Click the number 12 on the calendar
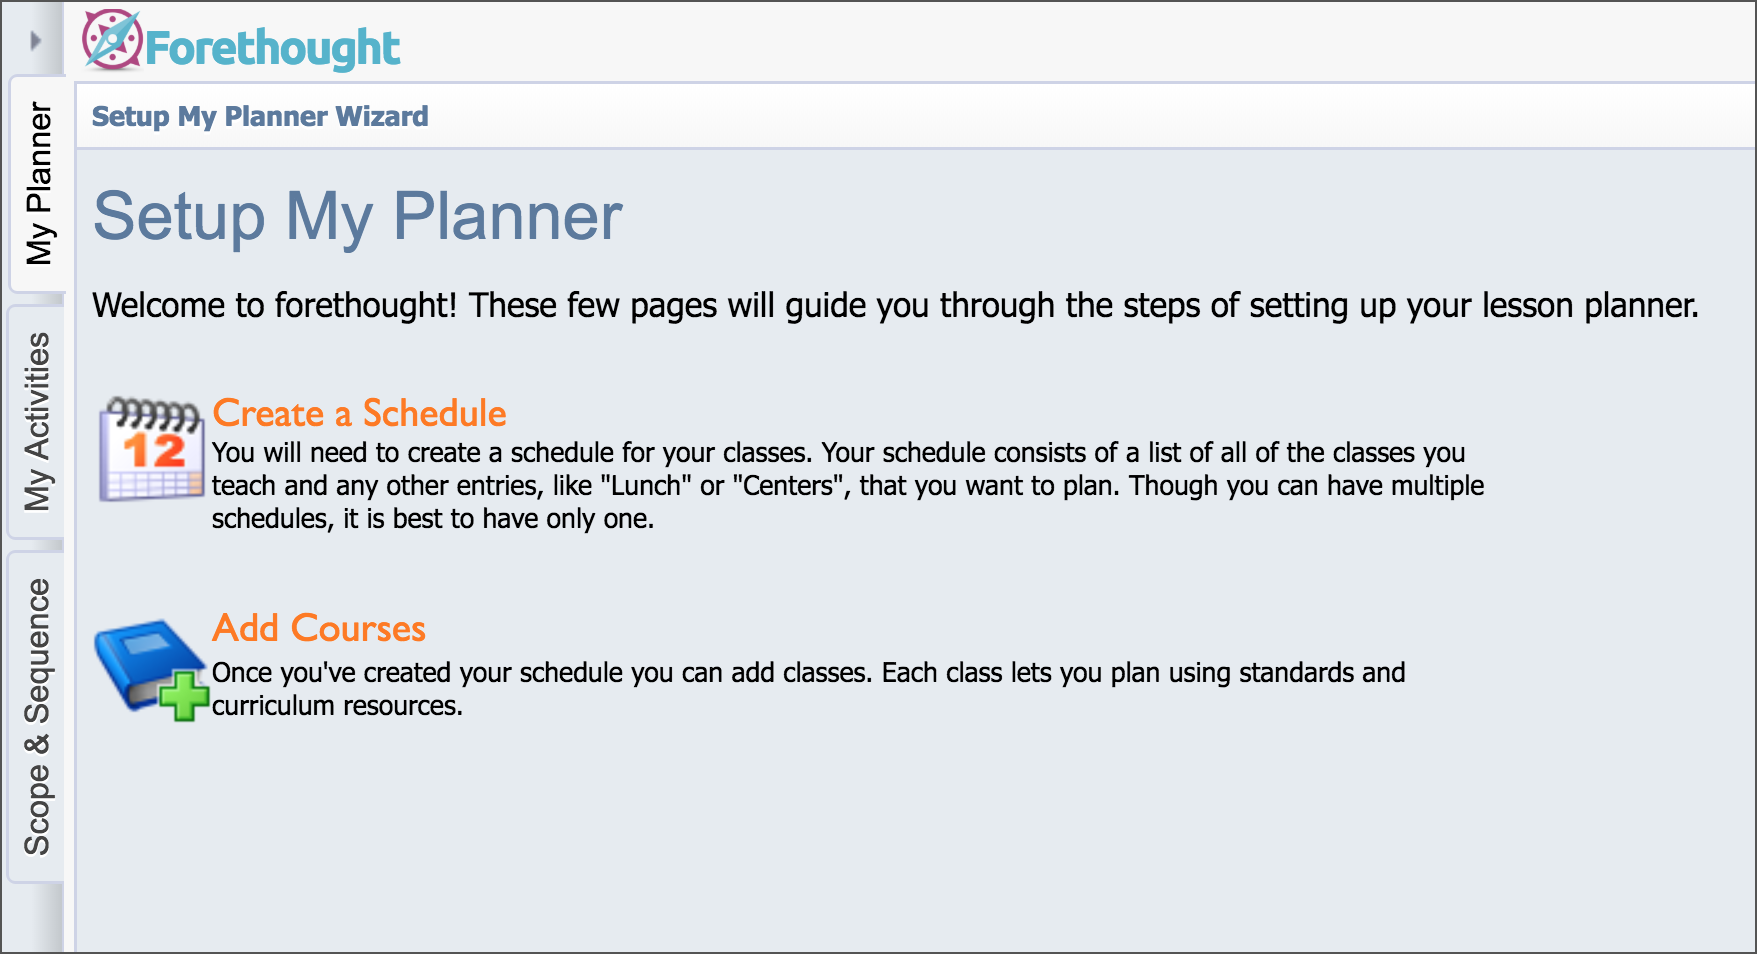This screenshot has width=1757, height=954. 154,451
